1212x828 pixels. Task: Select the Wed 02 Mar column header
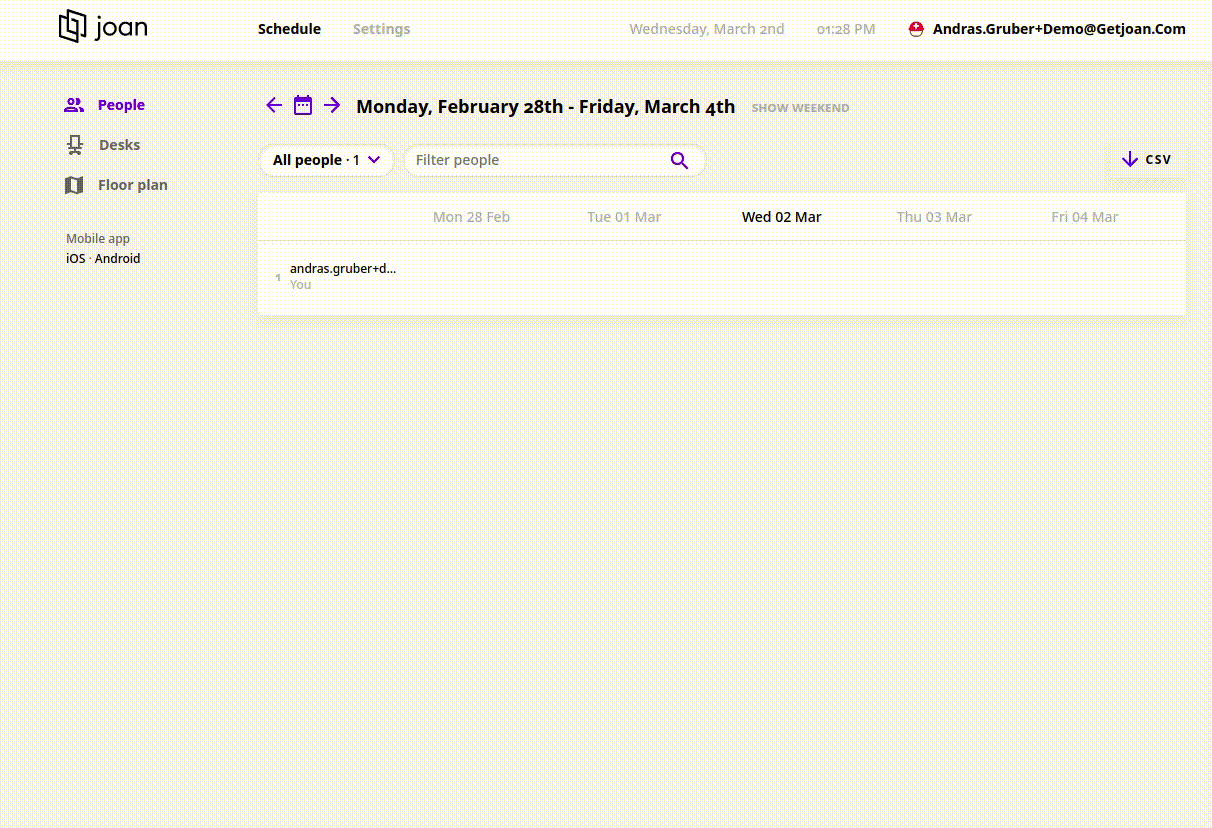coord(781,217)
